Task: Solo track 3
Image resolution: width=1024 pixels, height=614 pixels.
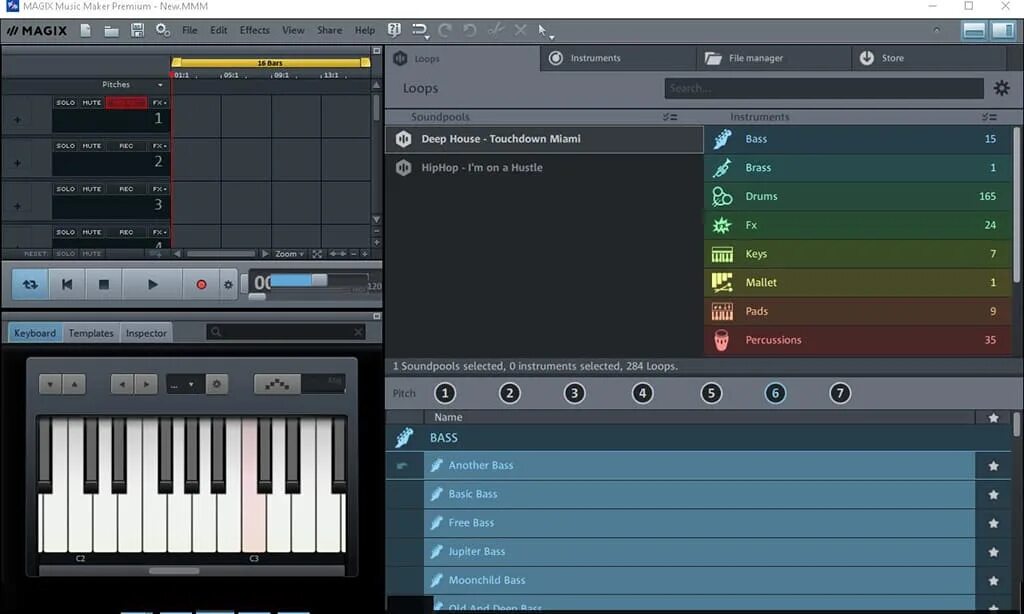Action: (x=65, y=189)
